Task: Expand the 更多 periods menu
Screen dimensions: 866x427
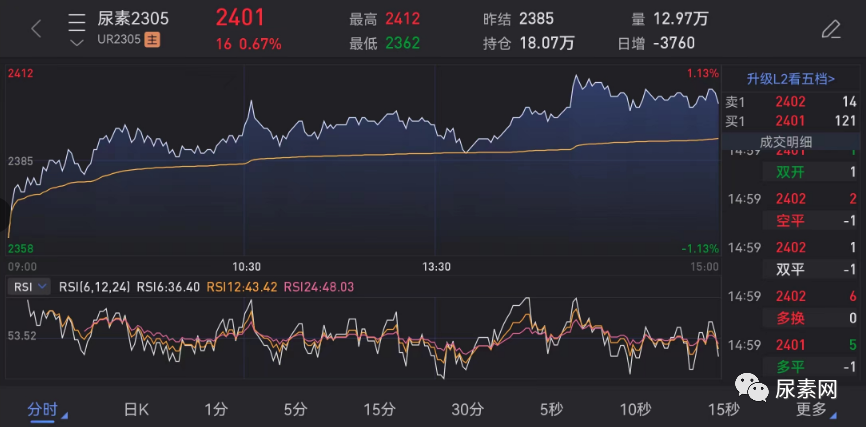Action: 816,410
